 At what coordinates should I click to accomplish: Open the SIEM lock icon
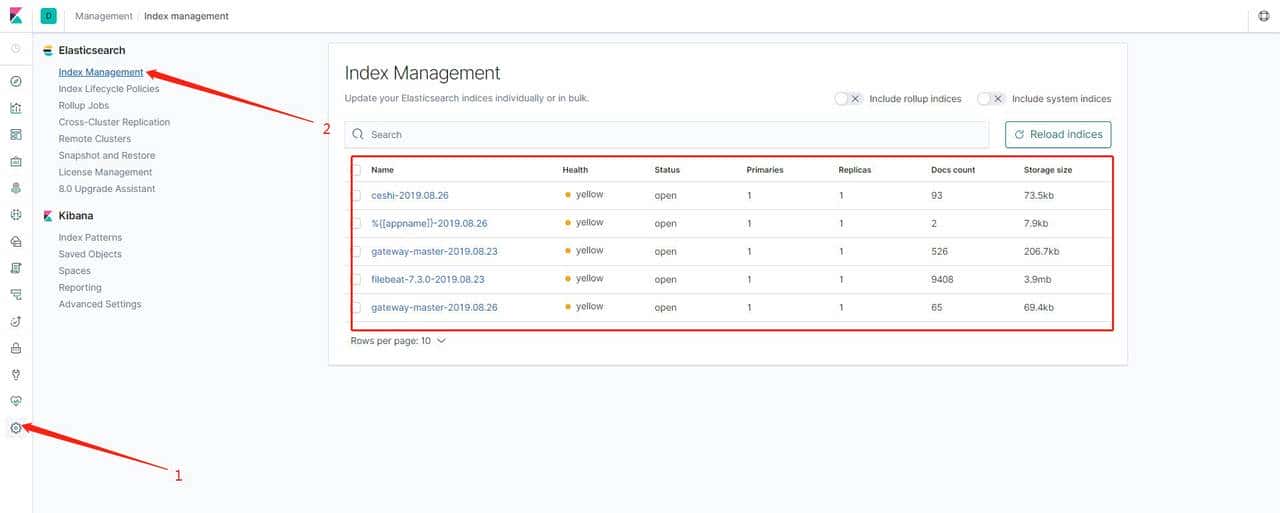tap(15, 348)
